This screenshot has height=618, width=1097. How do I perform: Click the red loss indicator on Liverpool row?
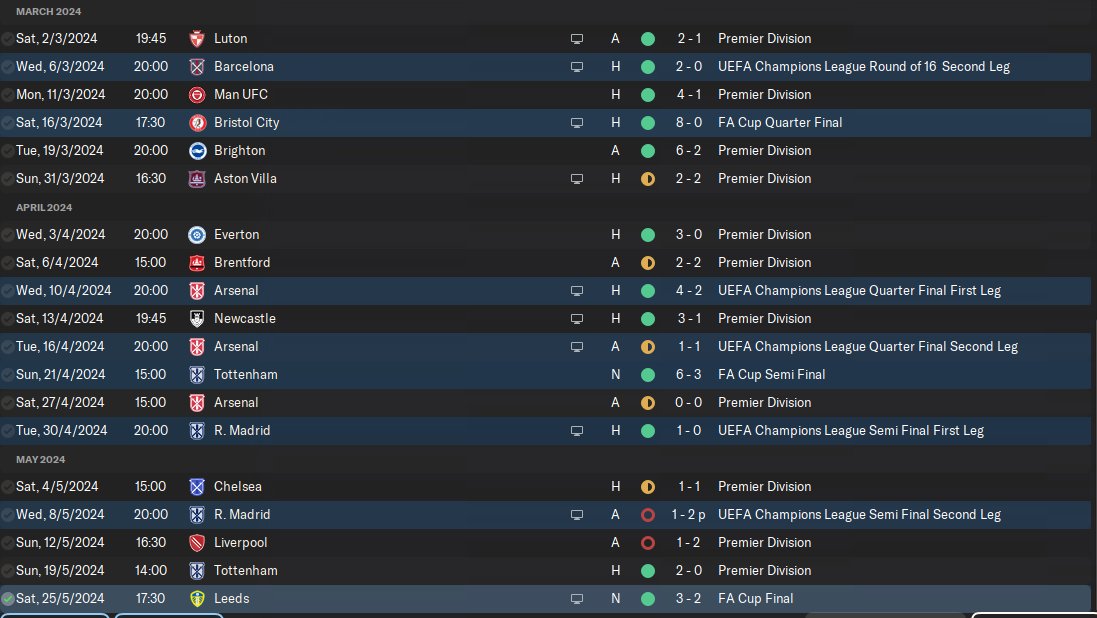pyautogui.click(x=648, y=543)
